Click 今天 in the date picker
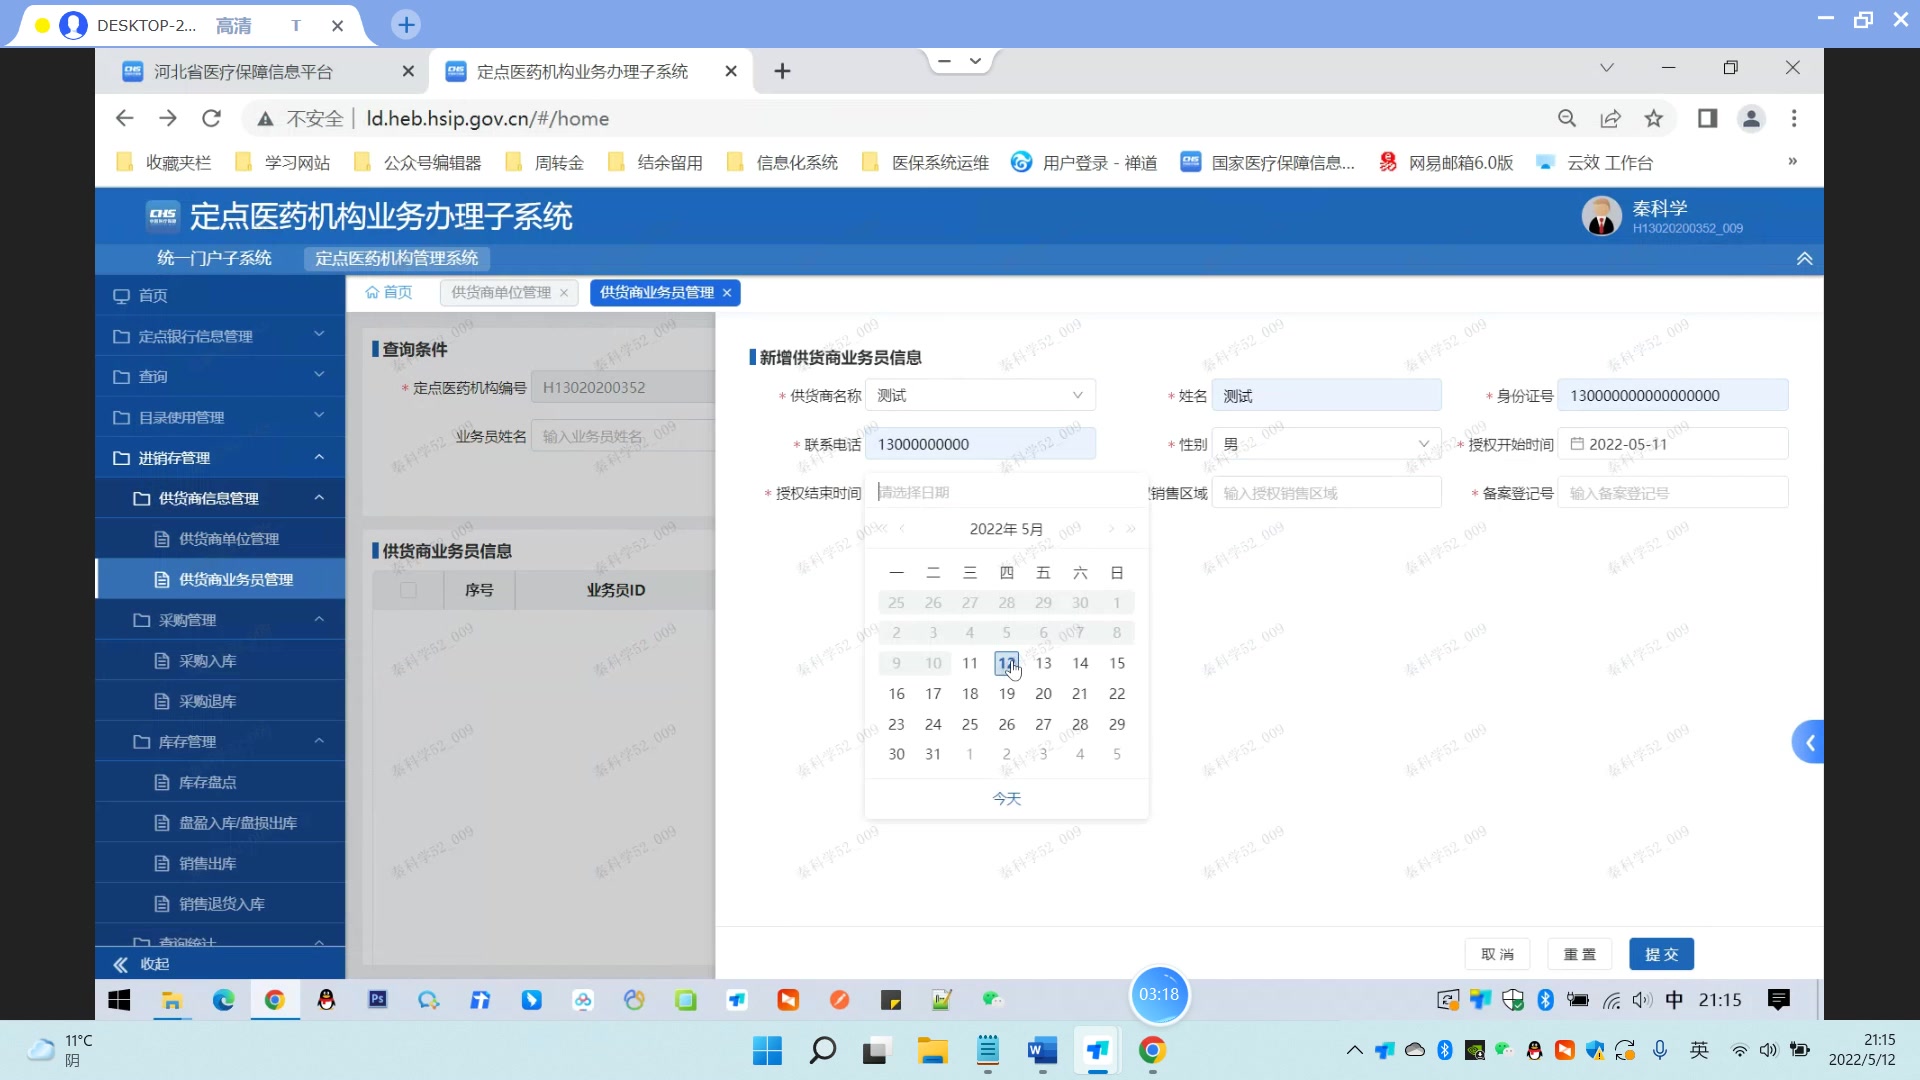Image resolution: width=1920 pixels, height=1080 pixels. tap(1006, 799)
